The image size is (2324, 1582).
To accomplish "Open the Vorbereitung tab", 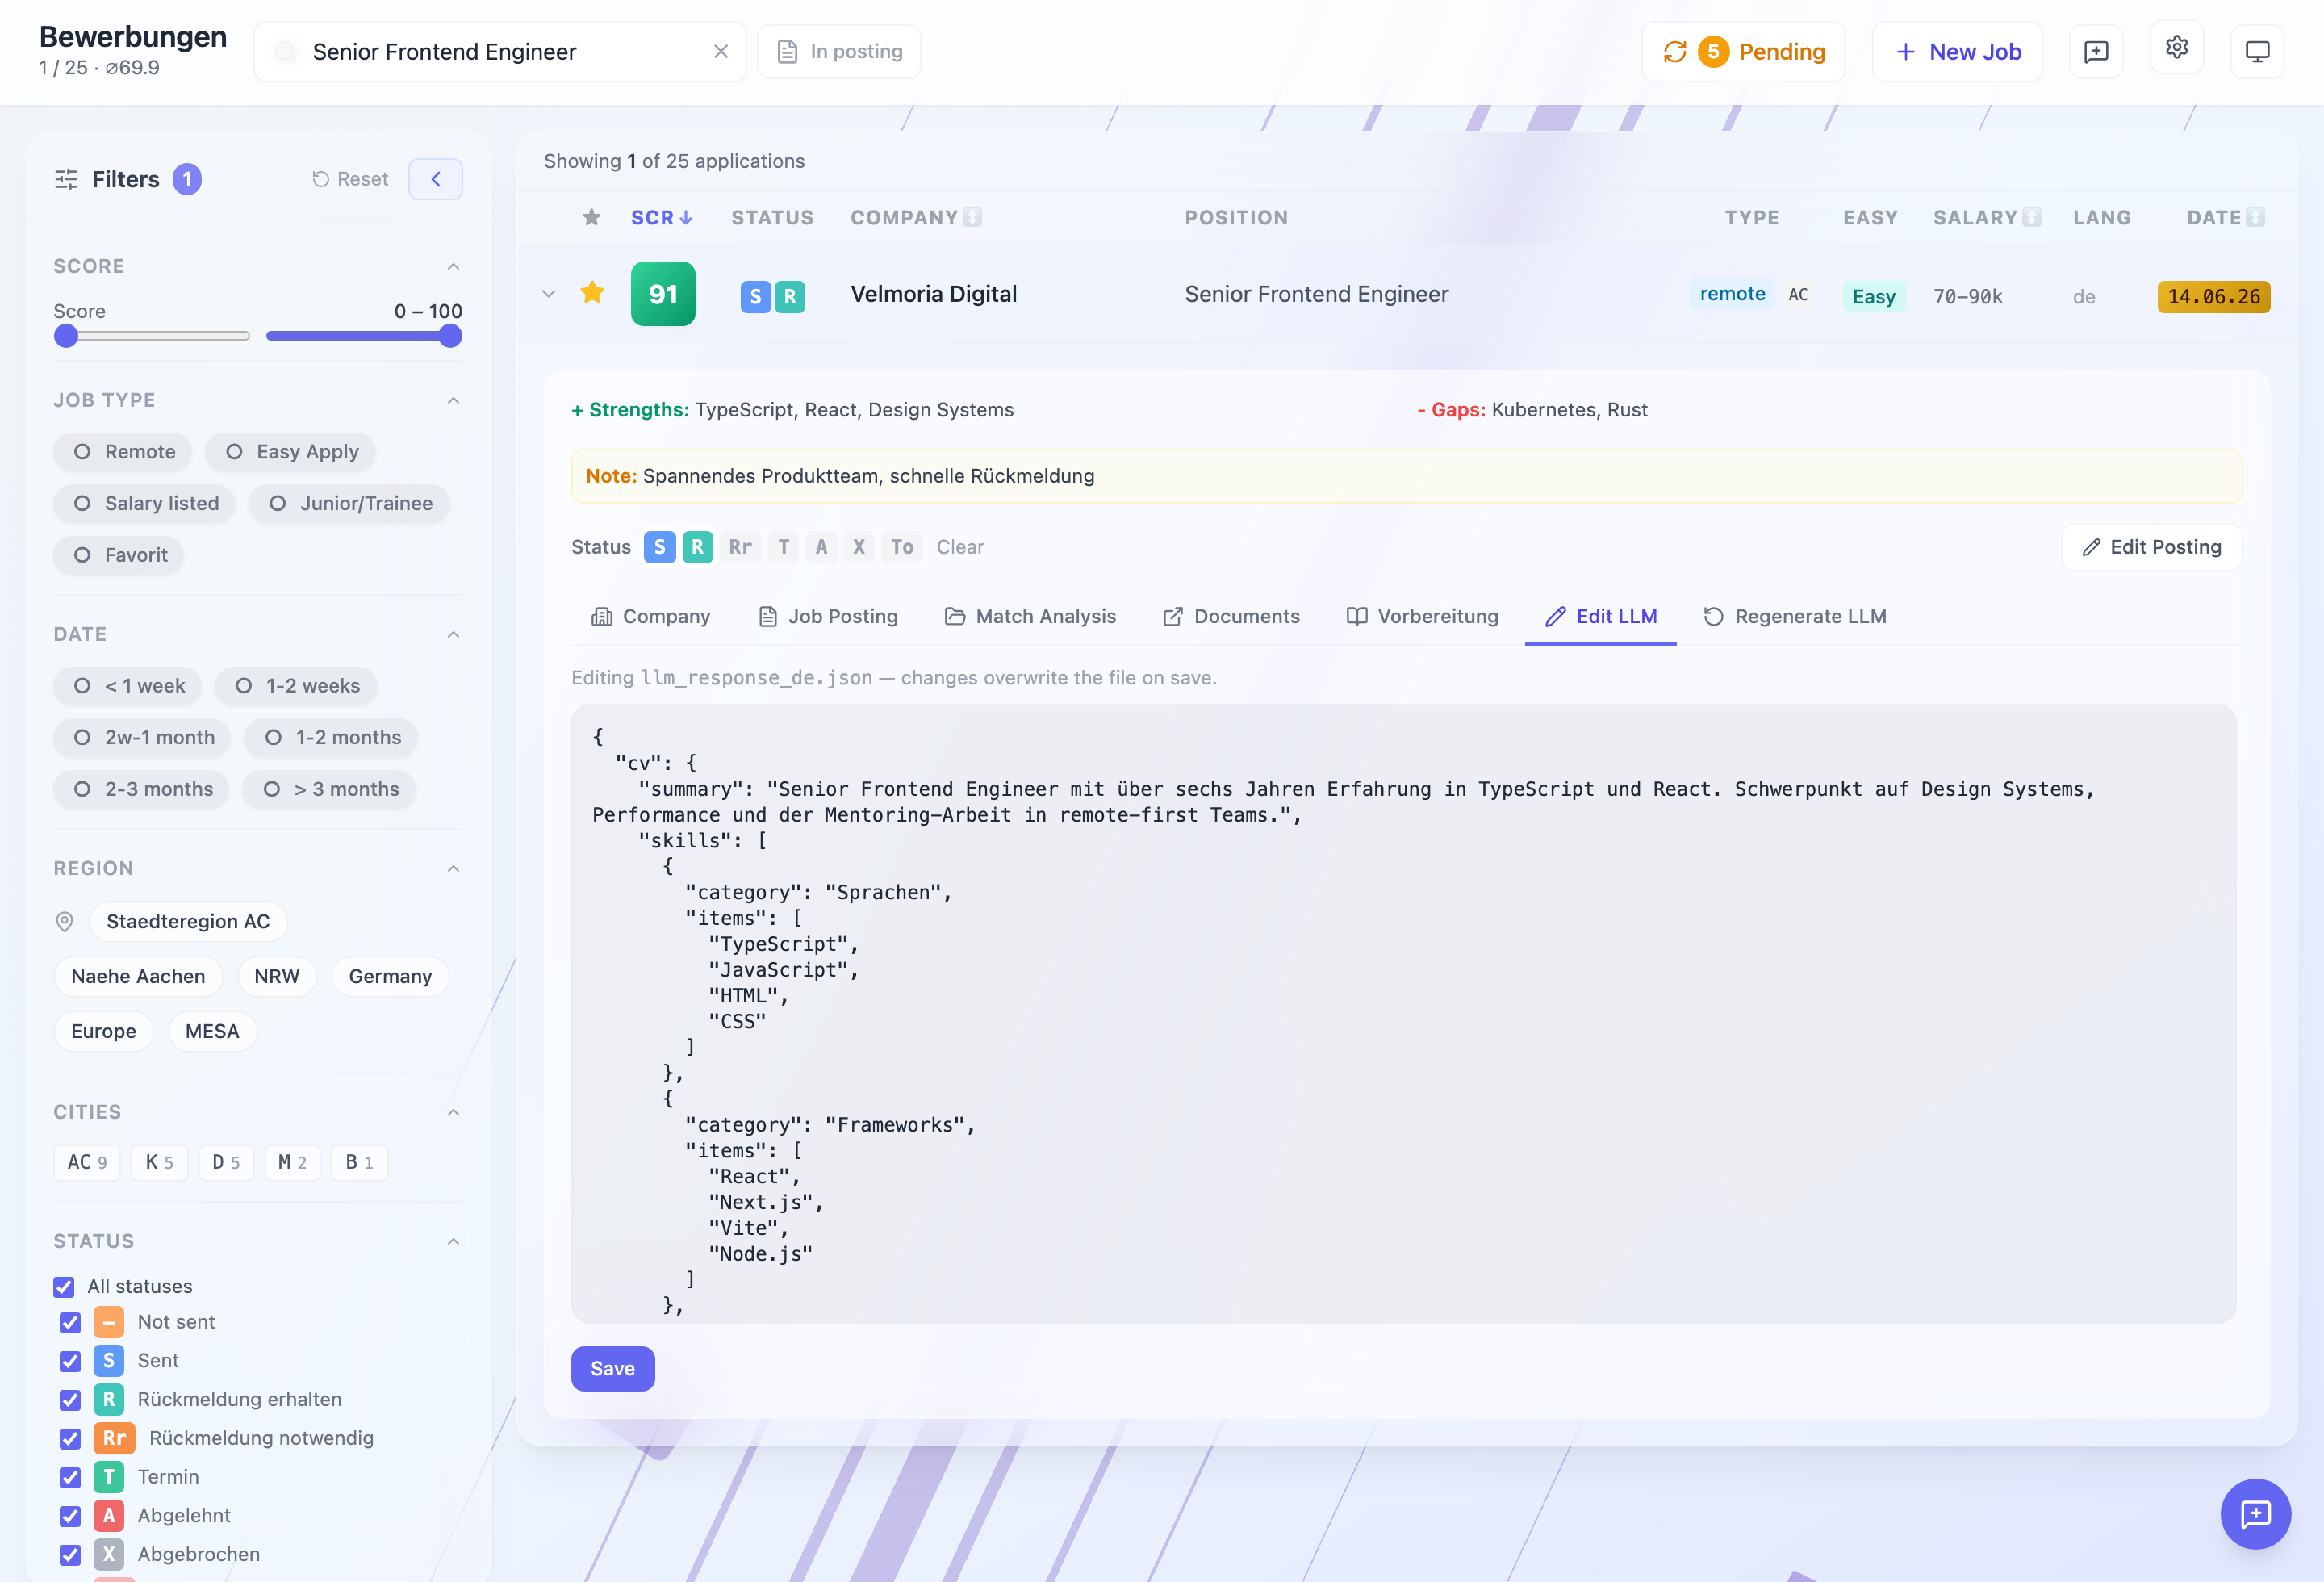I will [1422, 616].
